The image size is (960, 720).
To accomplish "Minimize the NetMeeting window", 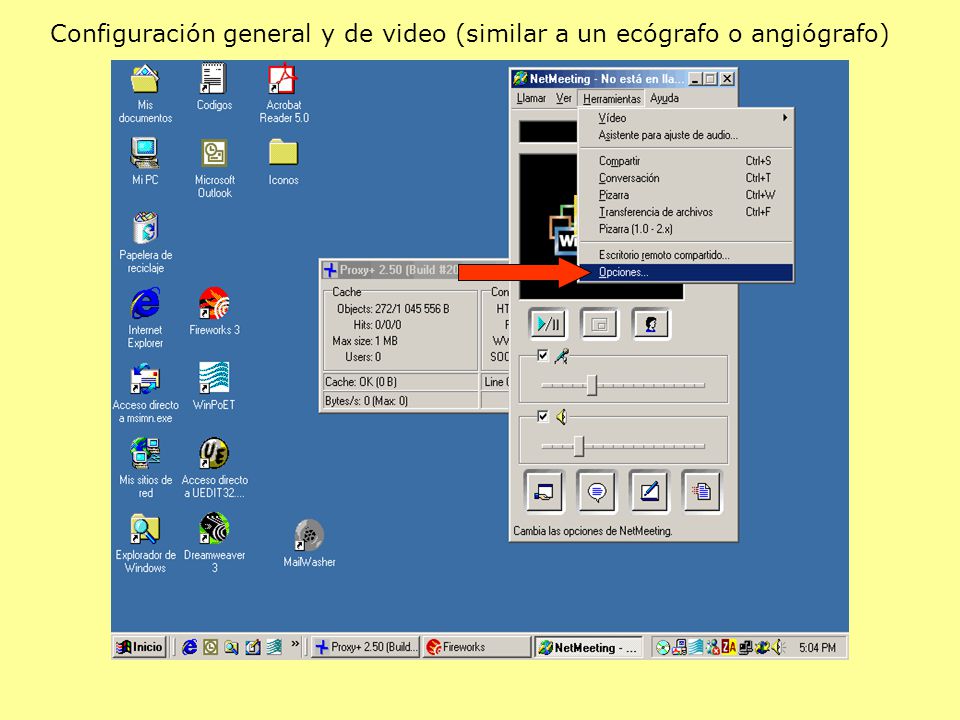I will 695,79.
